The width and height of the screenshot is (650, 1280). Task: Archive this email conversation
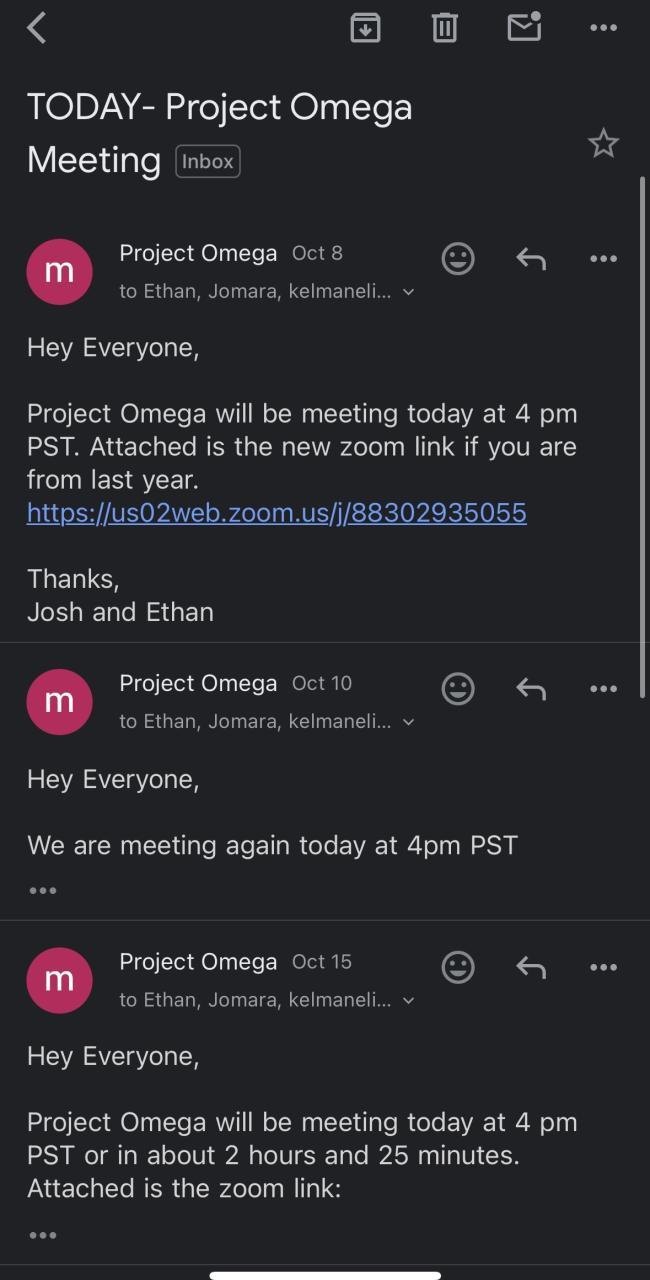click(366, 28)
